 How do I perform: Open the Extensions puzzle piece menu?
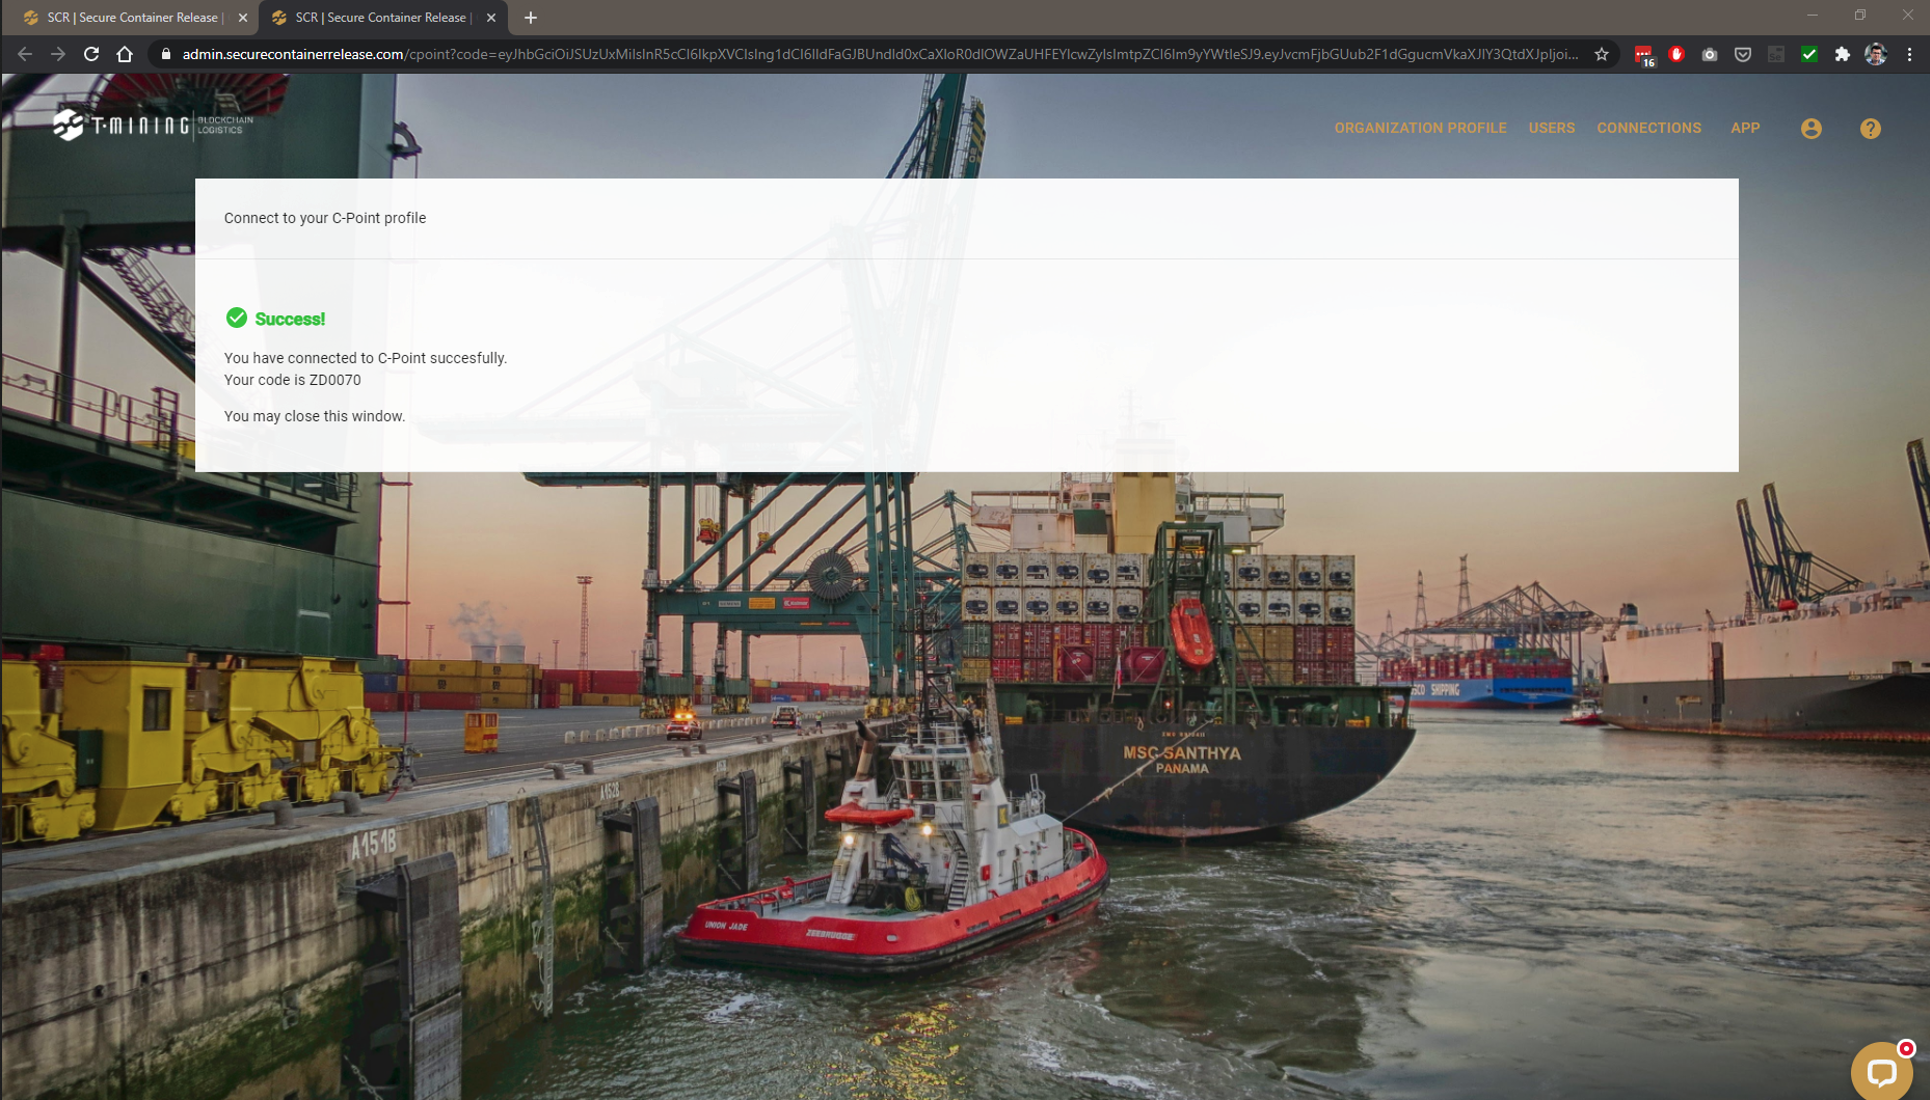tap(1842, 54)
